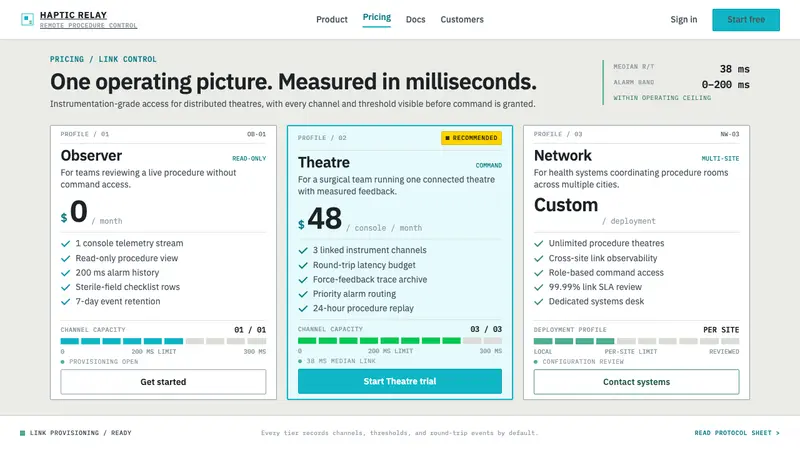The width and height of the screenshot is (800, 450).
Task: Open the Docs nav link
Action: pos(415,19)
